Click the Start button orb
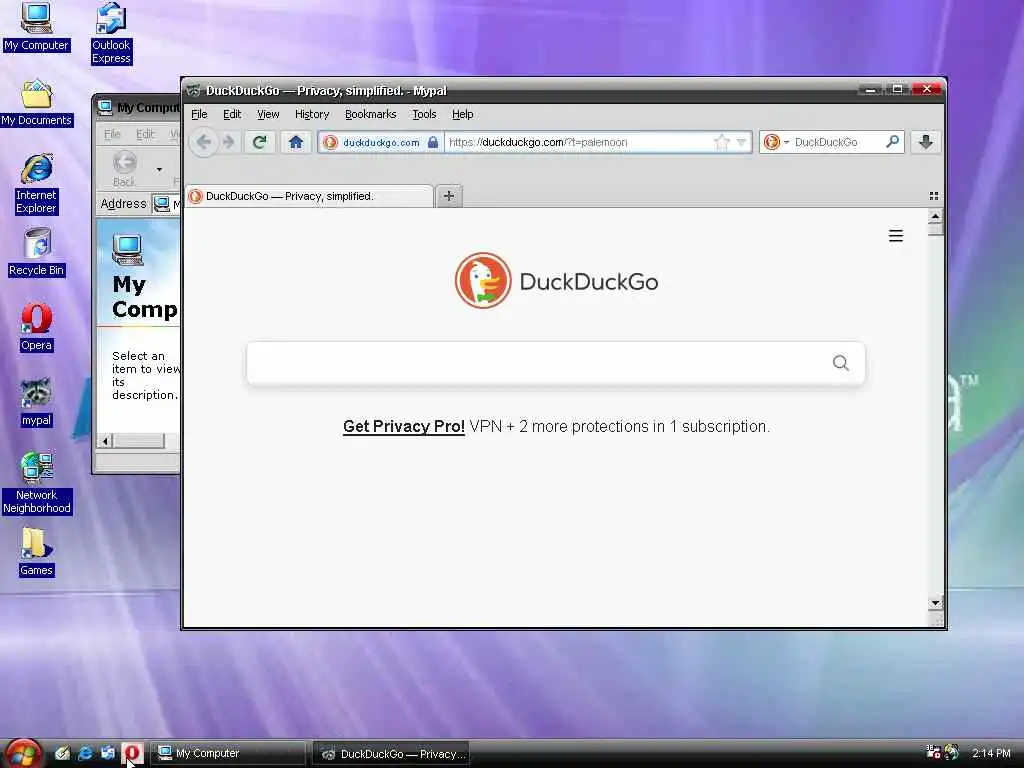 click(24, 754)
